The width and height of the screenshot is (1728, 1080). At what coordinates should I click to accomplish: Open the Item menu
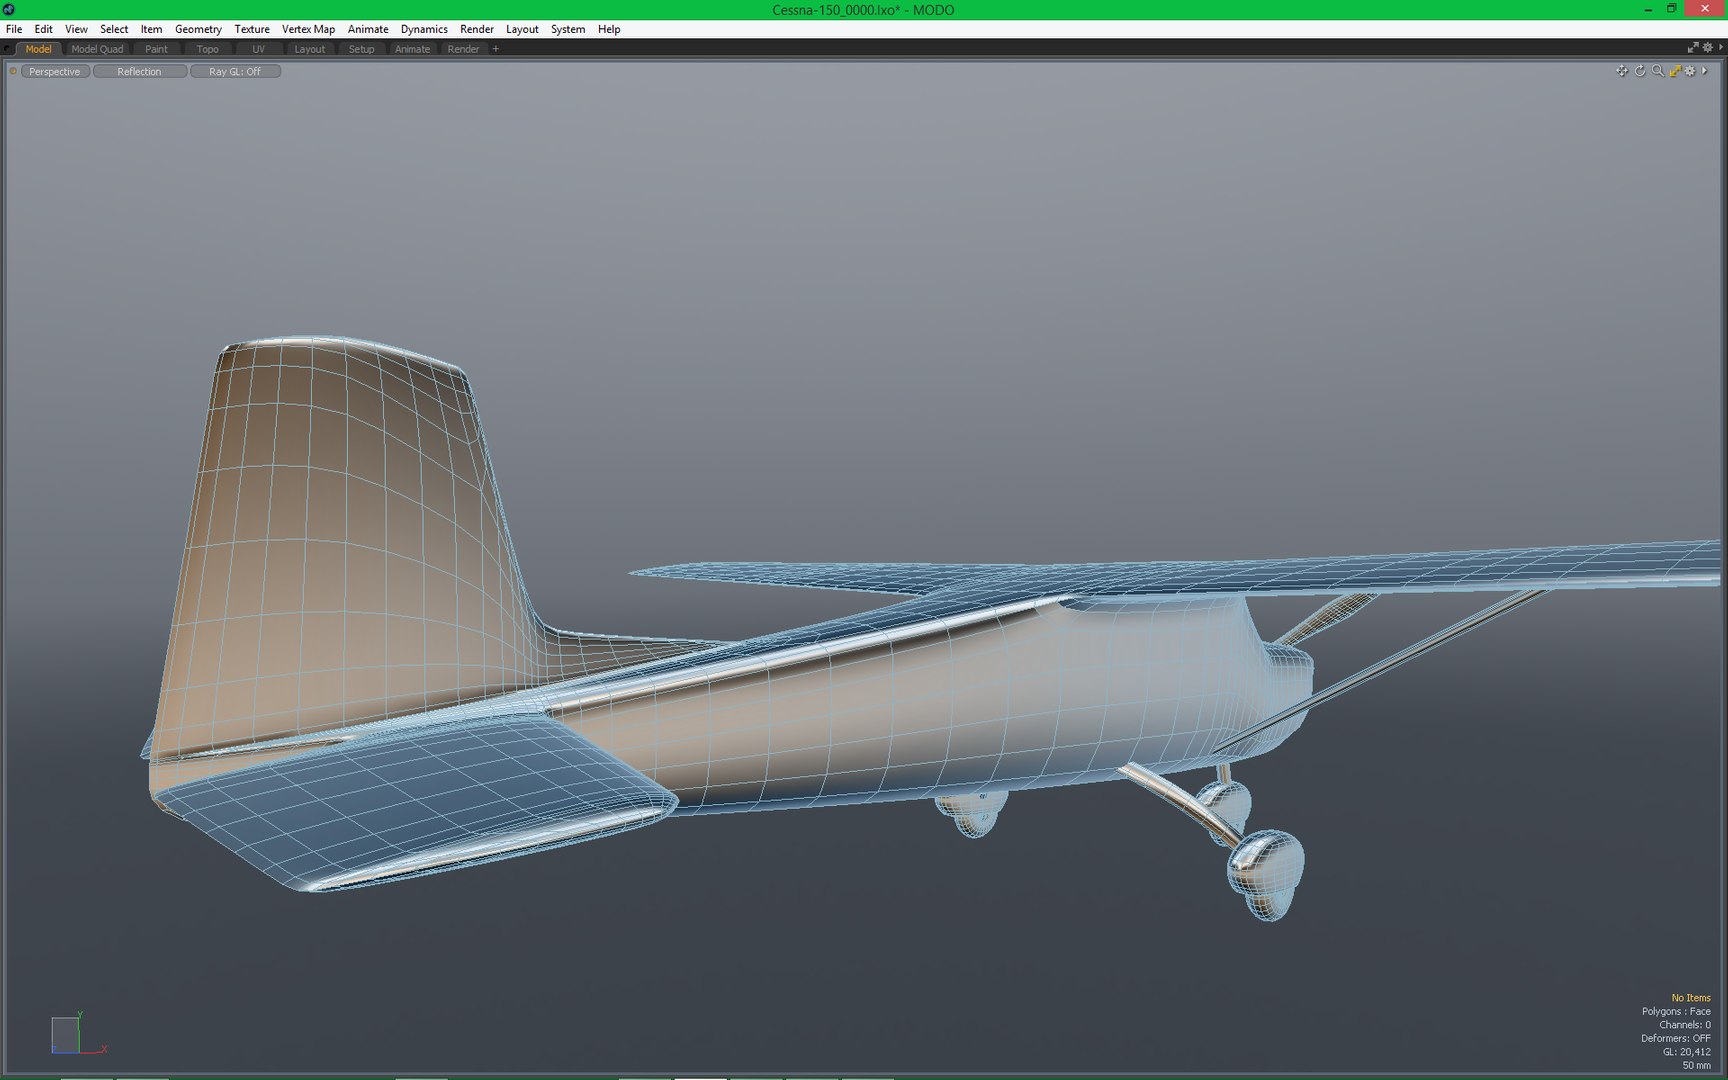click(151, 29)
